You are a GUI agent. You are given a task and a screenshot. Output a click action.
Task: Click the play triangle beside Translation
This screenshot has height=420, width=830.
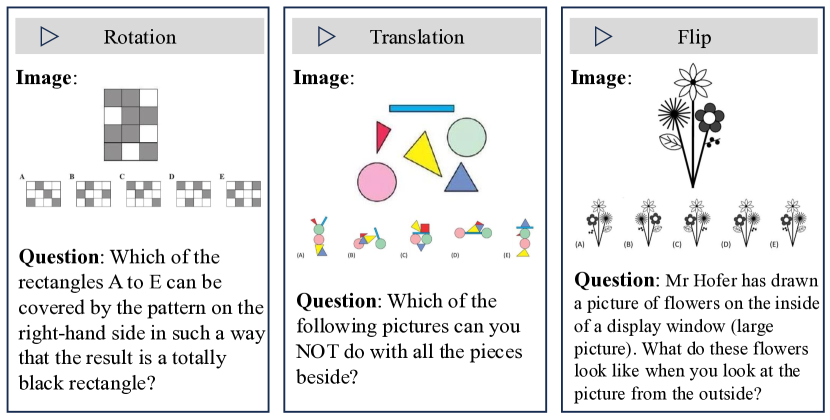tap(326, 37)
